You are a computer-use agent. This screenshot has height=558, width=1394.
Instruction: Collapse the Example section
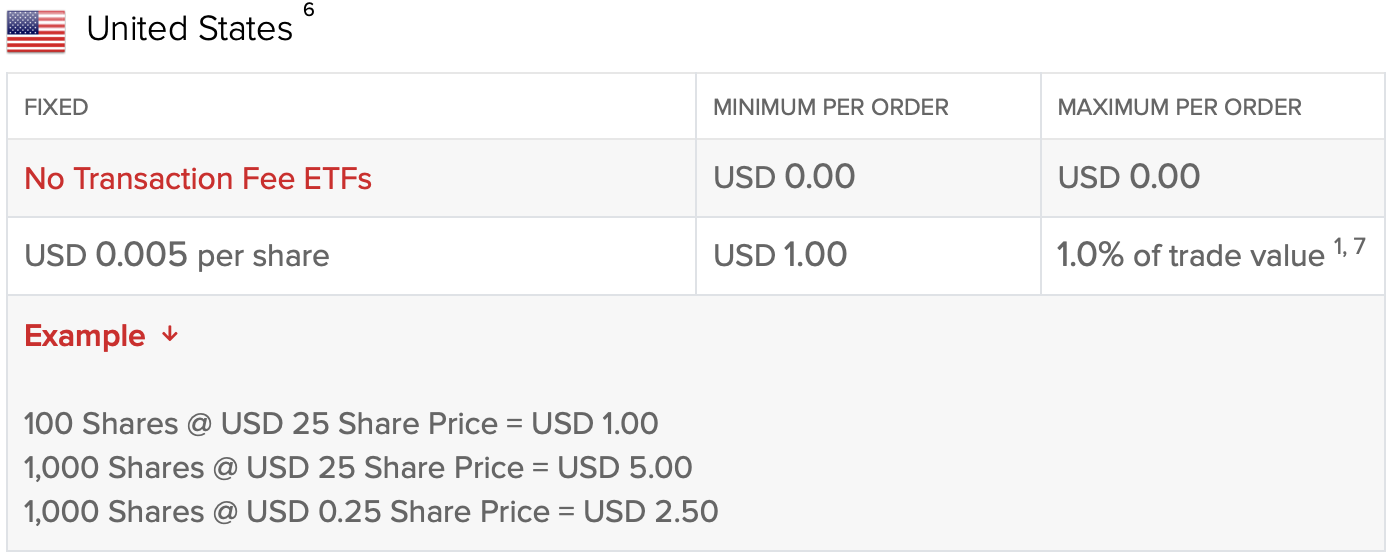[85, 336]
